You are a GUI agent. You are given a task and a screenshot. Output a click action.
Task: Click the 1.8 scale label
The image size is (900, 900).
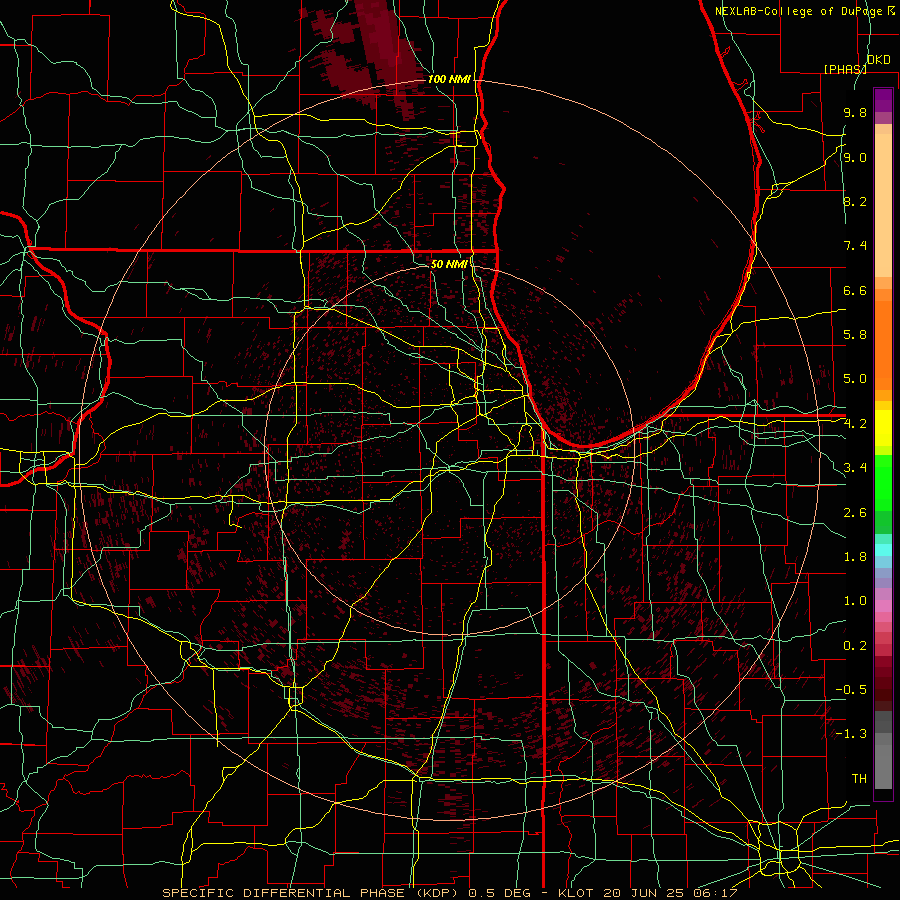click(x=855, y=557)
